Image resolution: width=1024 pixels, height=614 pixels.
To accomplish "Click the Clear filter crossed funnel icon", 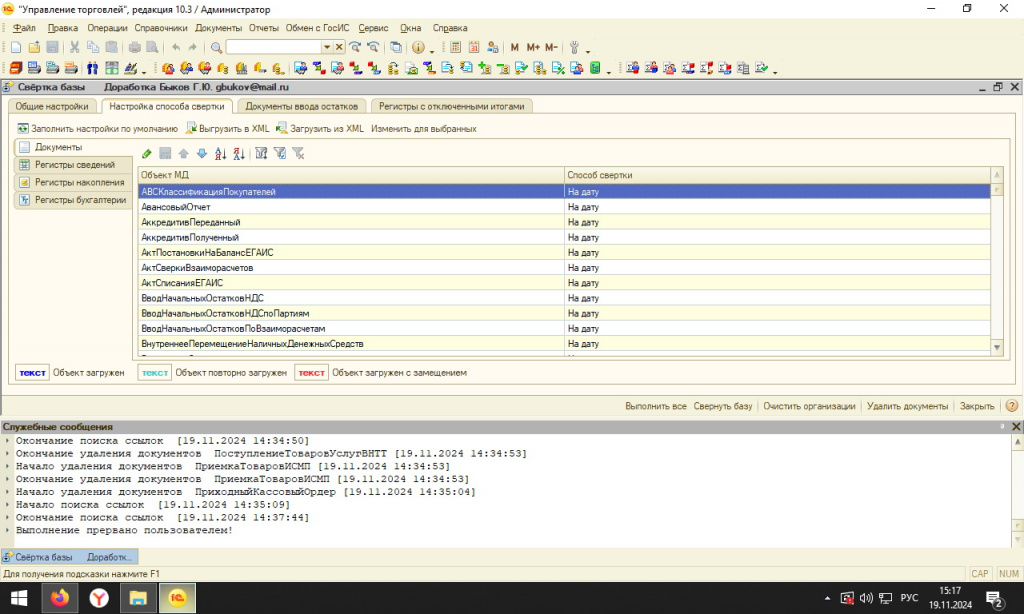I will coord(298,154).
